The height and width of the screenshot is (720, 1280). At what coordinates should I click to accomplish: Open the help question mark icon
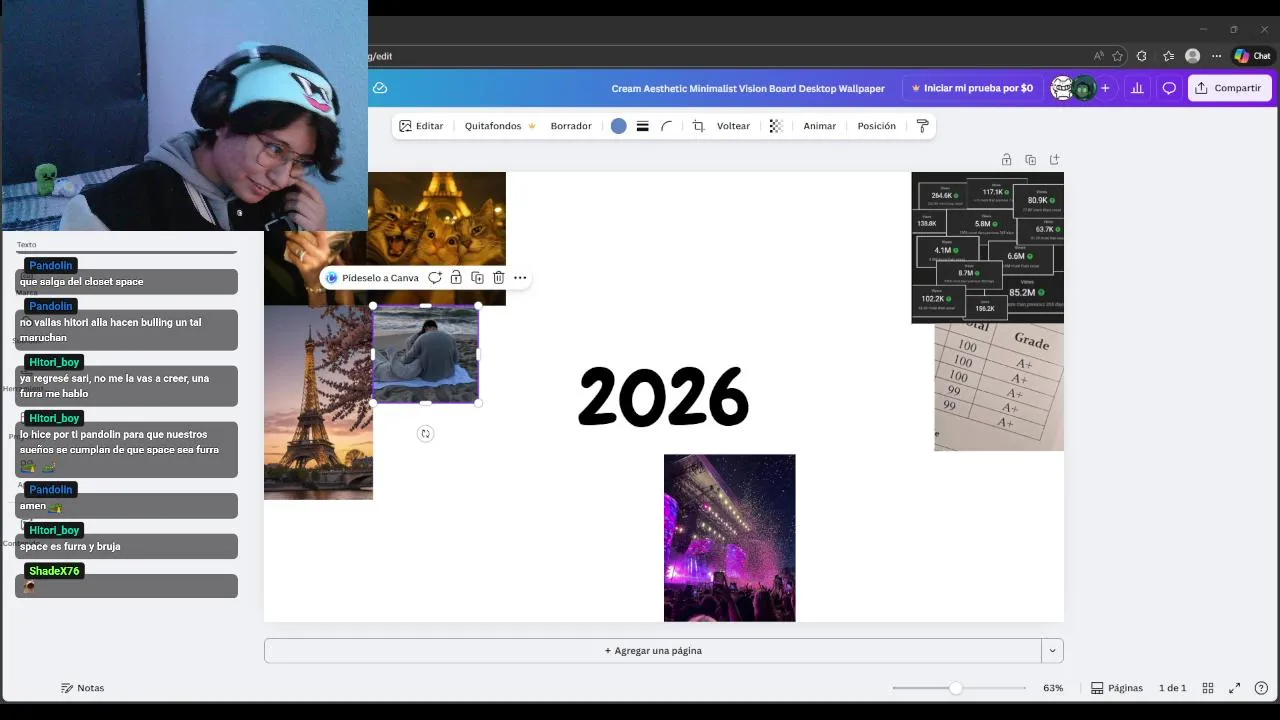click(1261, 688)
